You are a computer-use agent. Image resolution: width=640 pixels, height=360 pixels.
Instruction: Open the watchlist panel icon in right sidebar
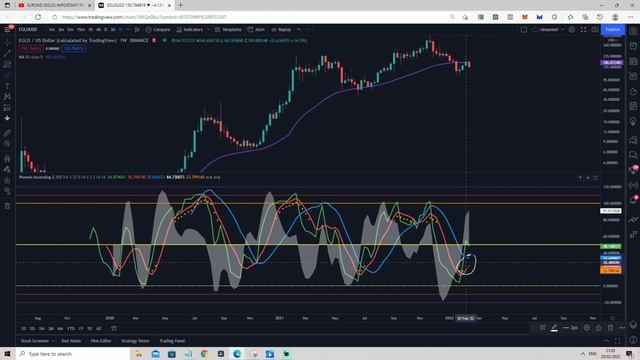coord(633,31)
